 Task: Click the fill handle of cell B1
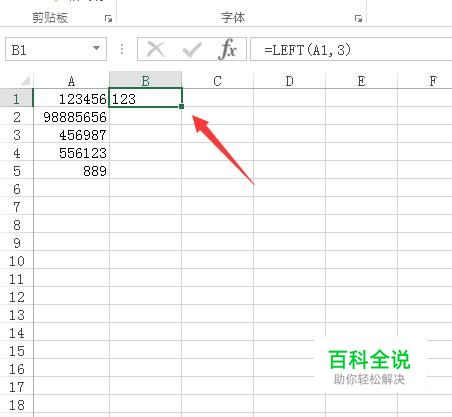click(181, 106)
